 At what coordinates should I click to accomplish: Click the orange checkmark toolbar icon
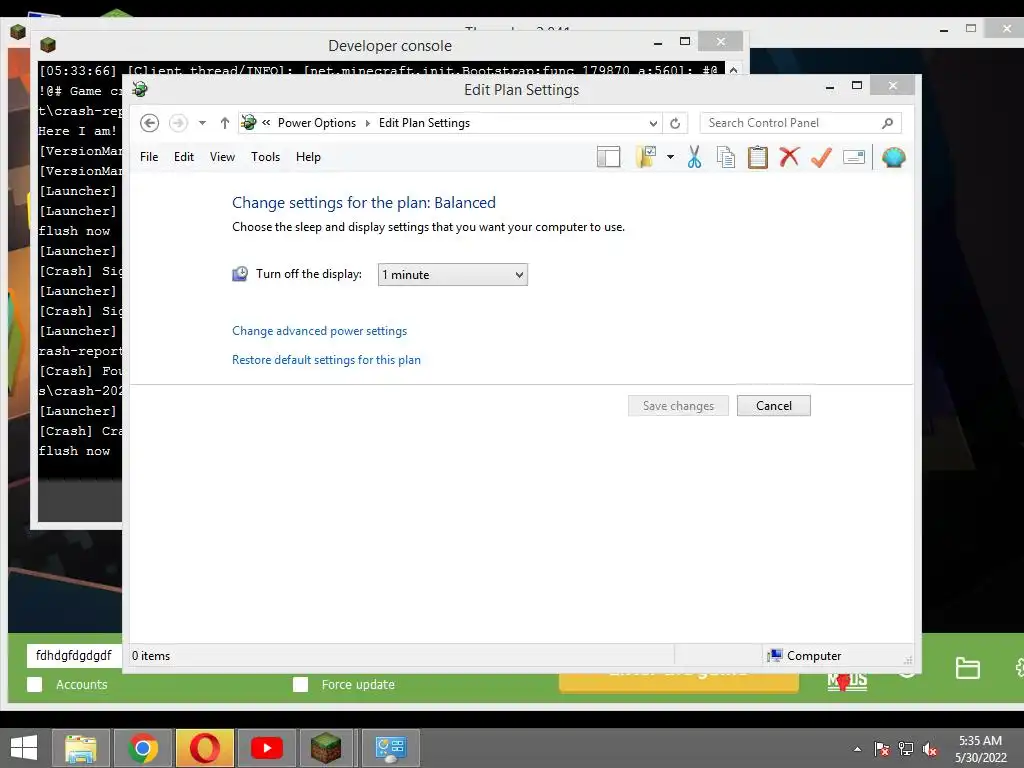coord(822,157)
